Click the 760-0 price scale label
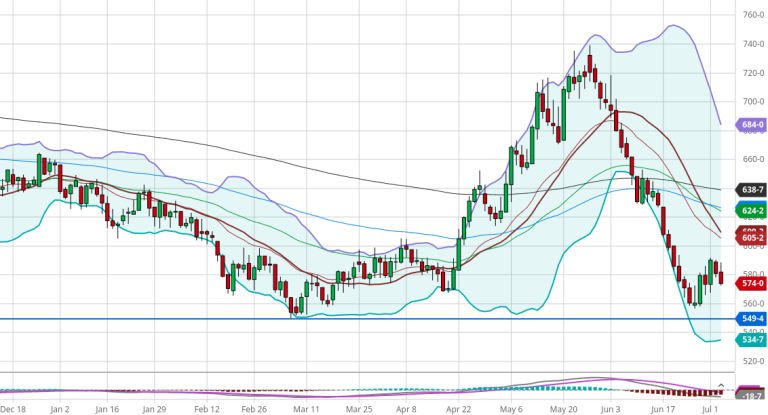Screen dimensions: 768x415 tap(753, 16)
